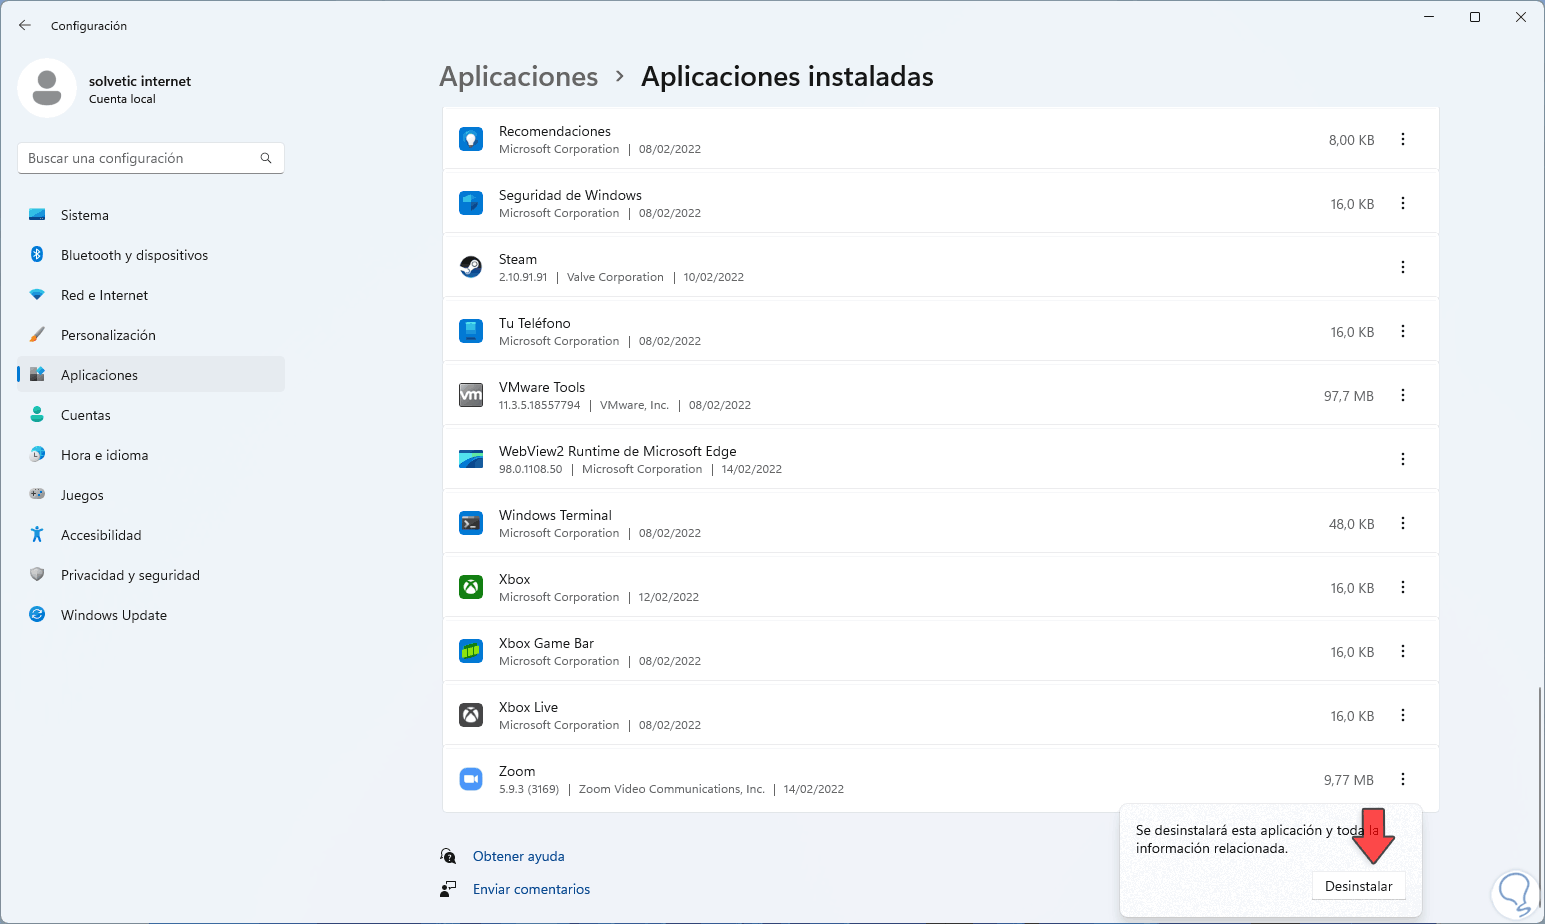The width and height of the screenshot is (1545, 924).
Task: Focus the Buscar una configuración field
Action: click(140, 158)
